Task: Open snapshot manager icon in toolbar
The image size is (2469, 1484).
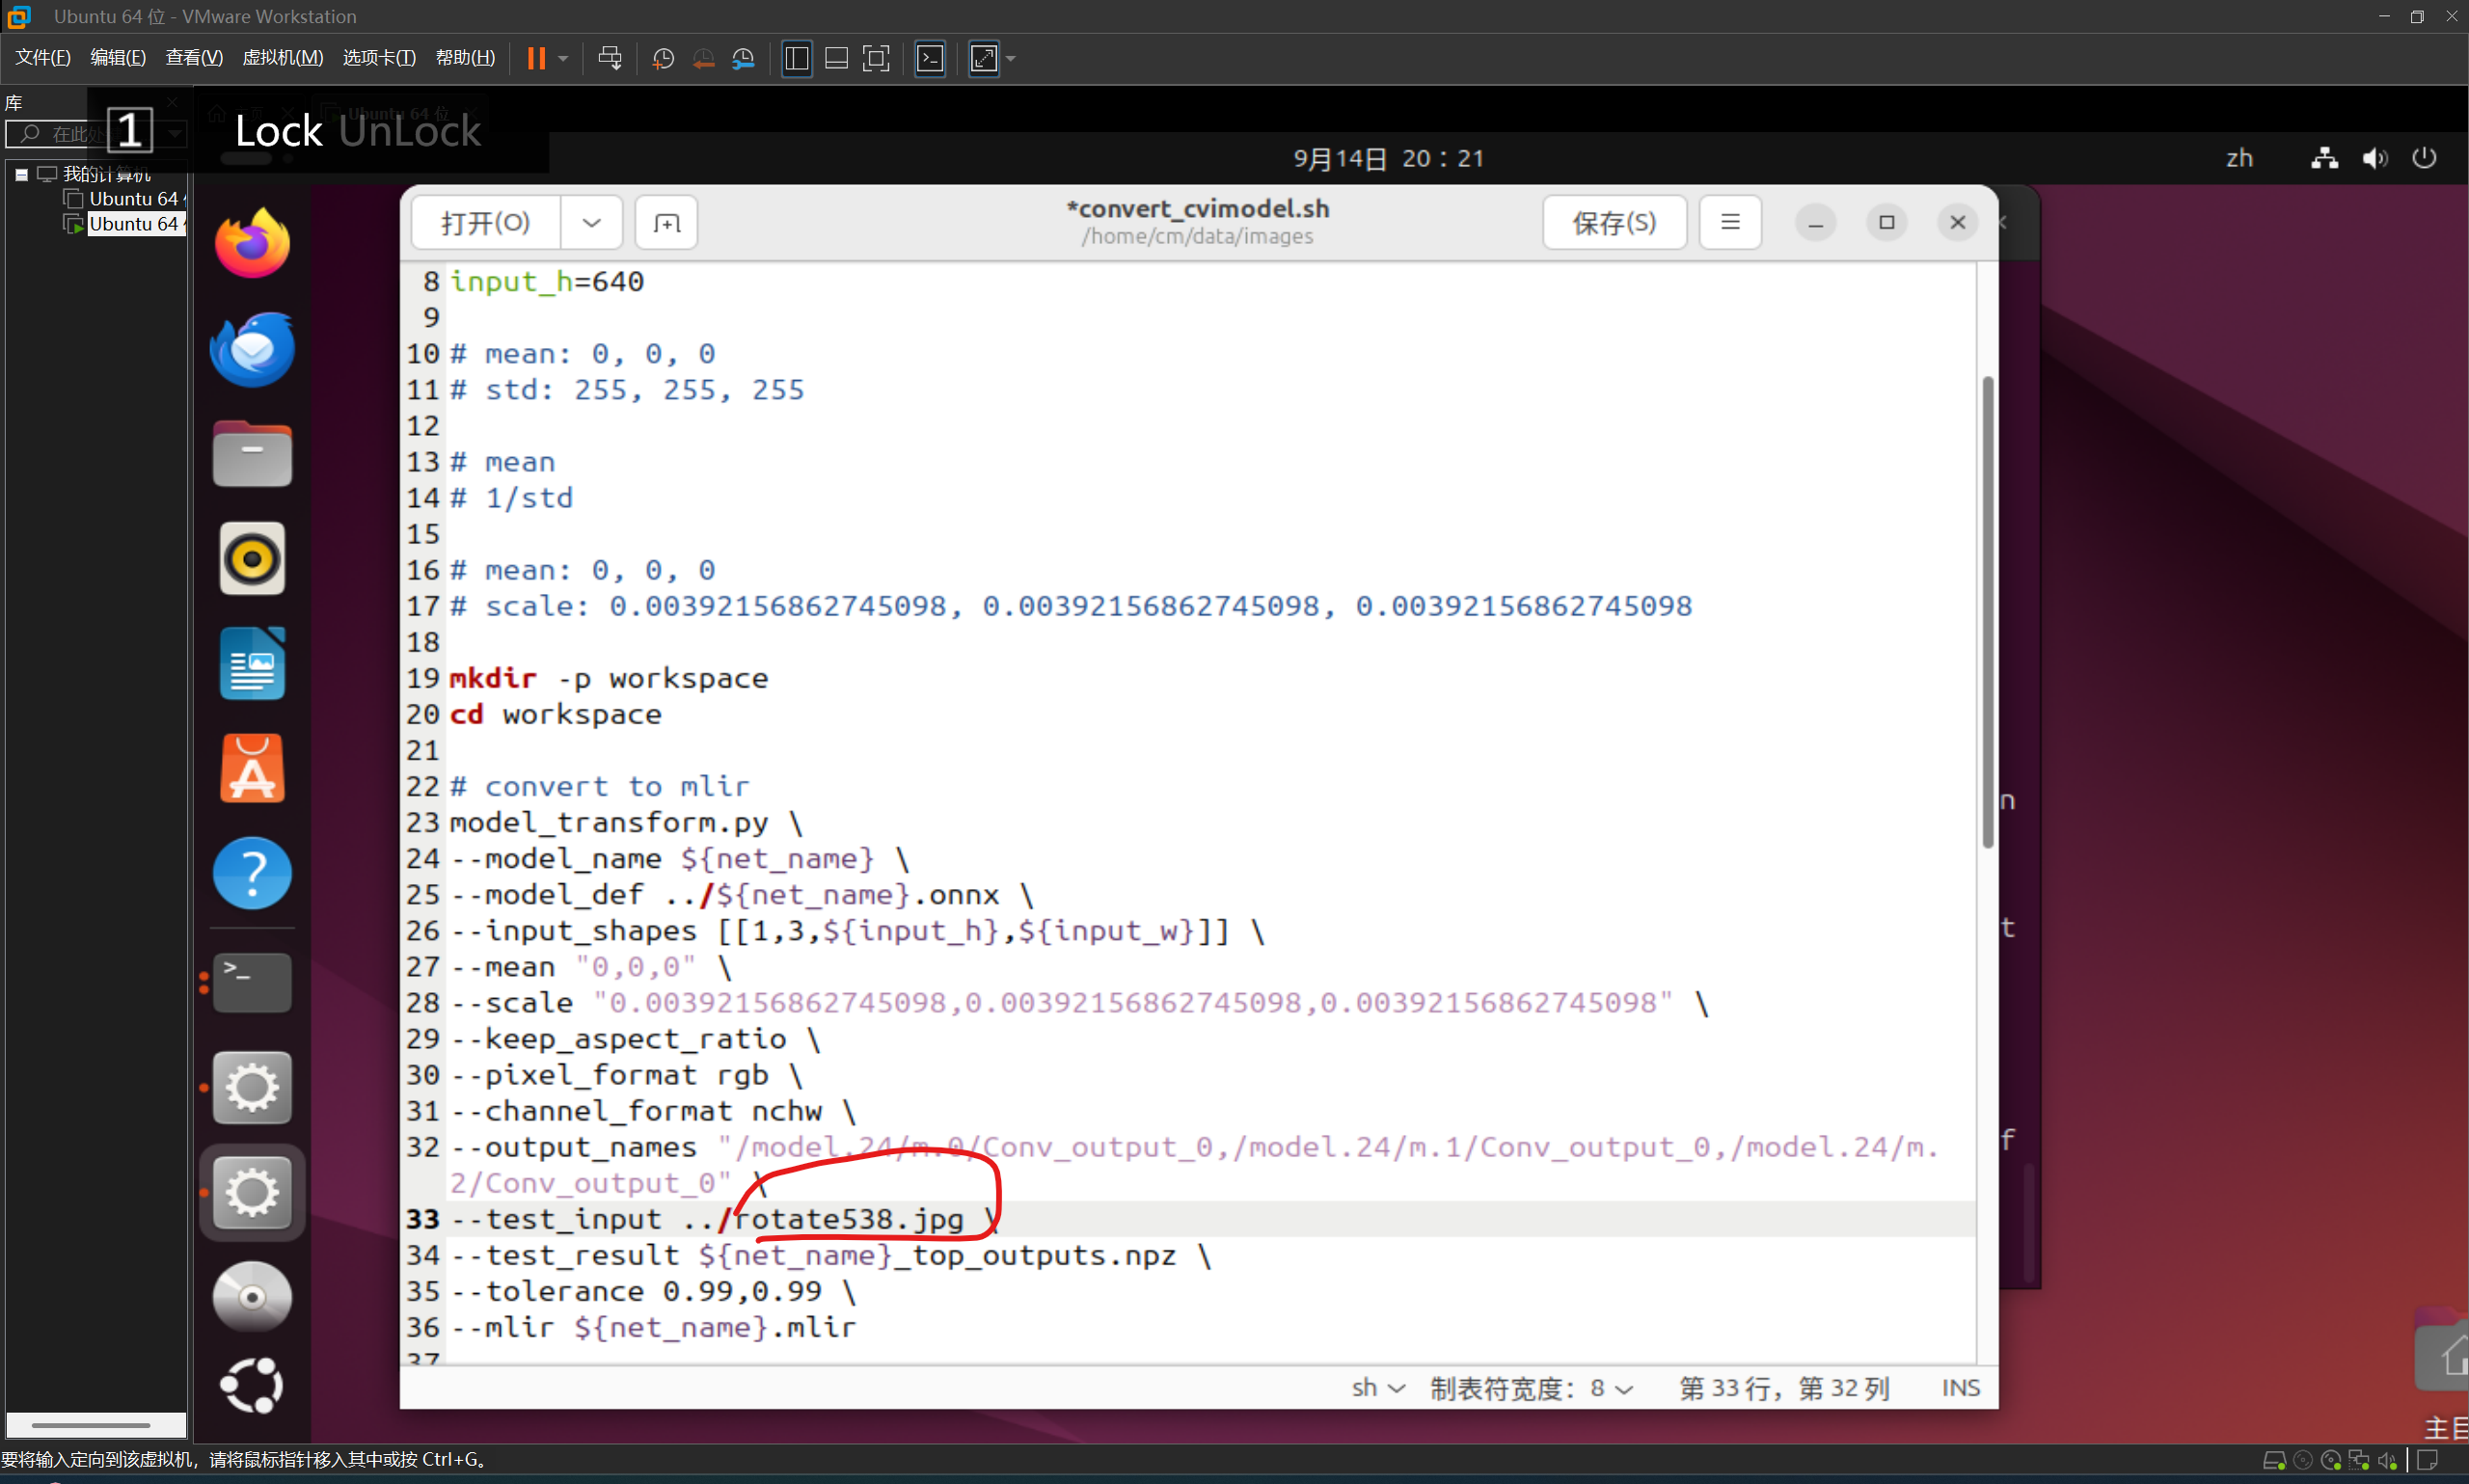Action: pyautogui.click(x=743, y=58)
